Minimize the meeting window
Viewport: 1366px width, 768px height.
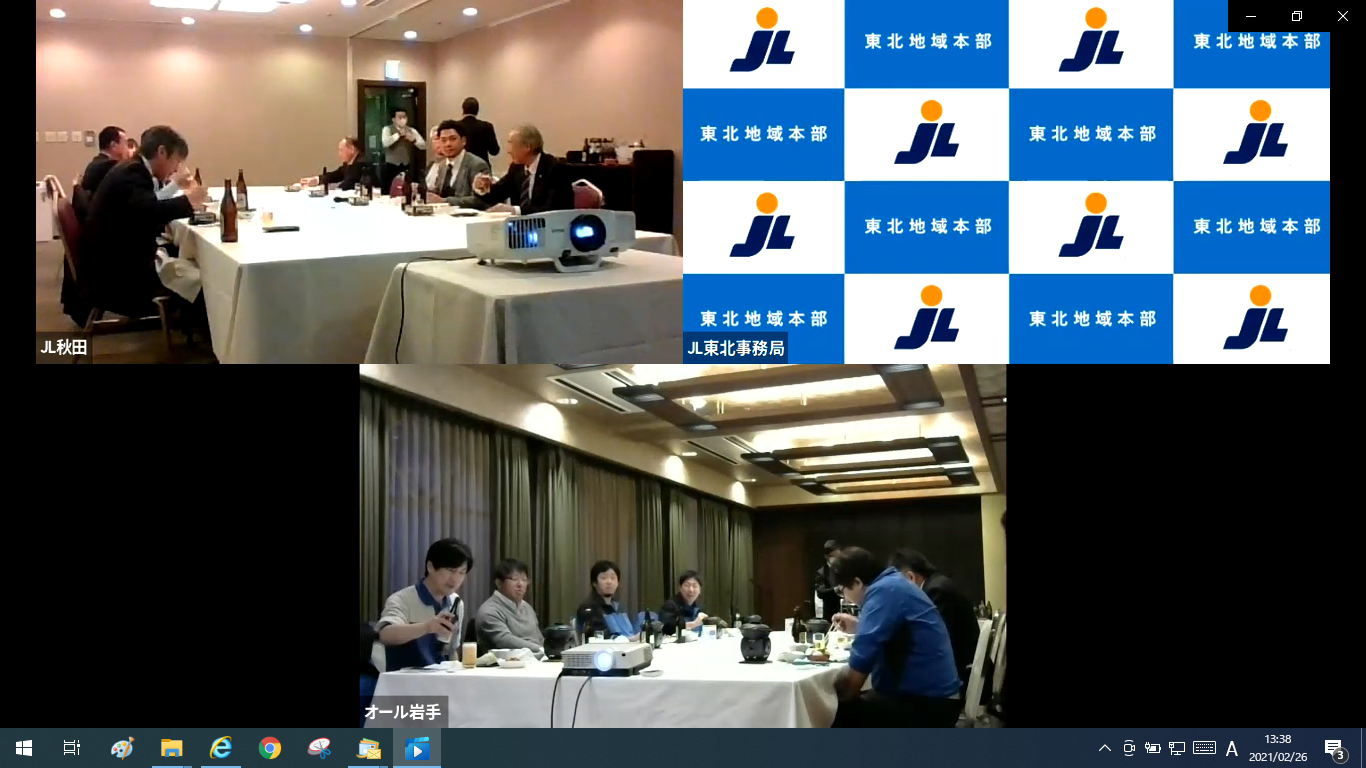point(1251,16)
